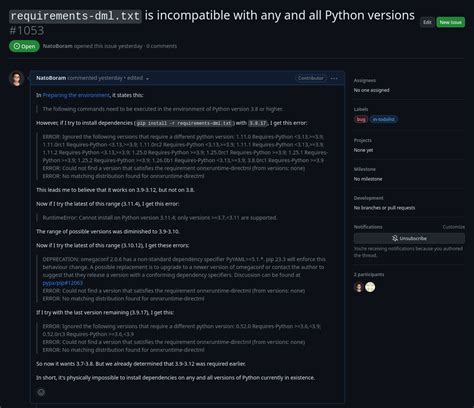Click the RuntimeError quoted line
This screenshot has width=474, height=408.
[x=160, y=218]
